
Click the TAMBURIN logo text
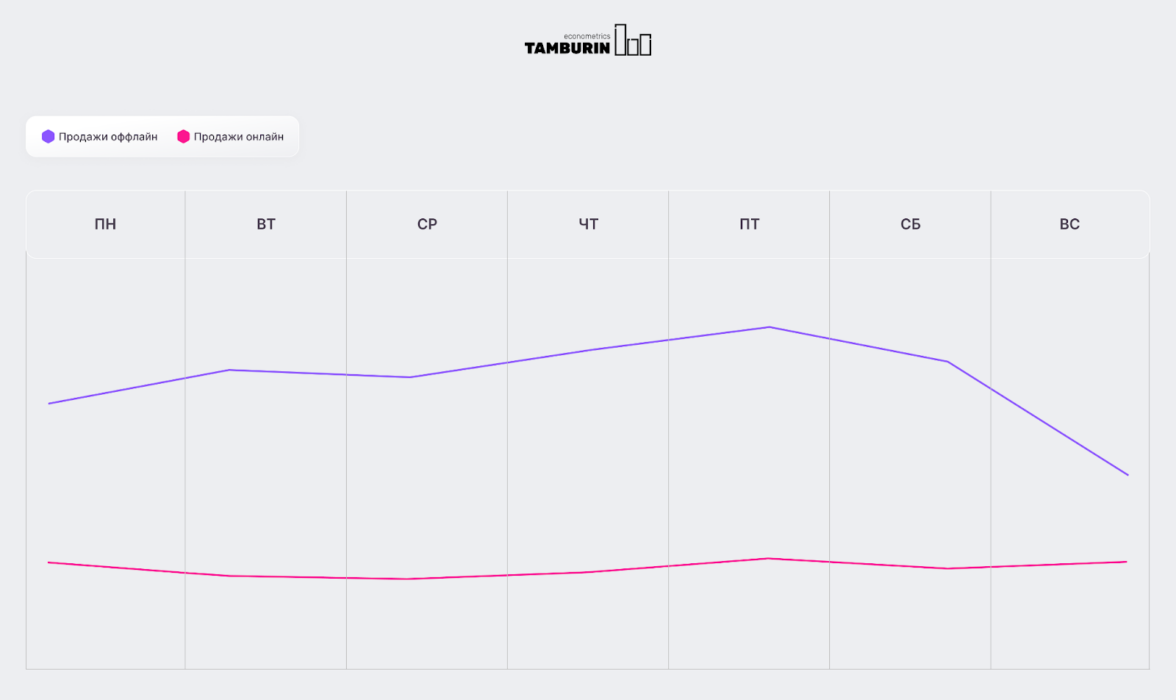coord(566,47)
